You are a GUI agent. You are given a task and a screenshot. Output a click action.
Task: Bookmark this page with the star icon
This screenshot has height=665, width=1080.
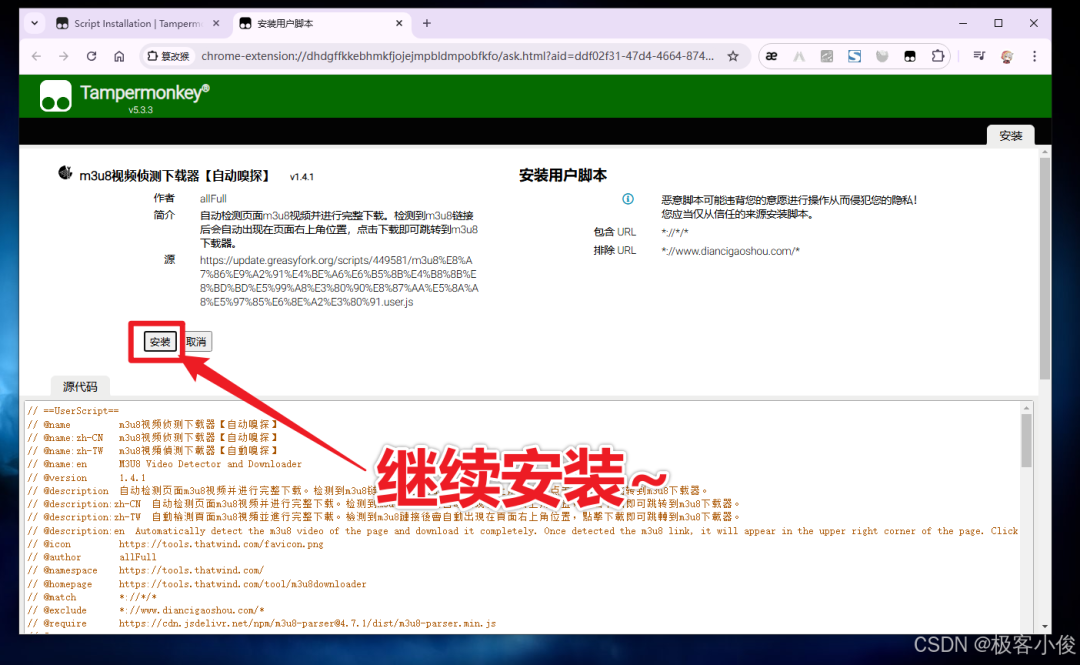[x=733, y=57]
